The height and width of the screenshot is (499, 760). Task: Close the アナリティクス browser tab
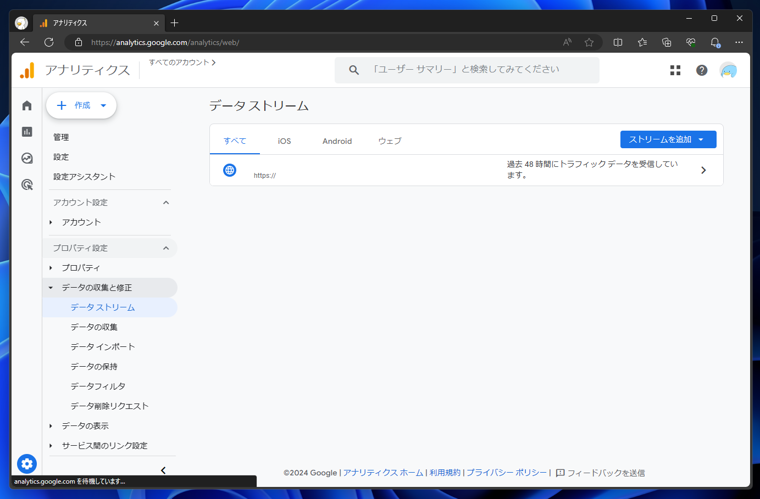pyautogui.click(x=156, y=23)
